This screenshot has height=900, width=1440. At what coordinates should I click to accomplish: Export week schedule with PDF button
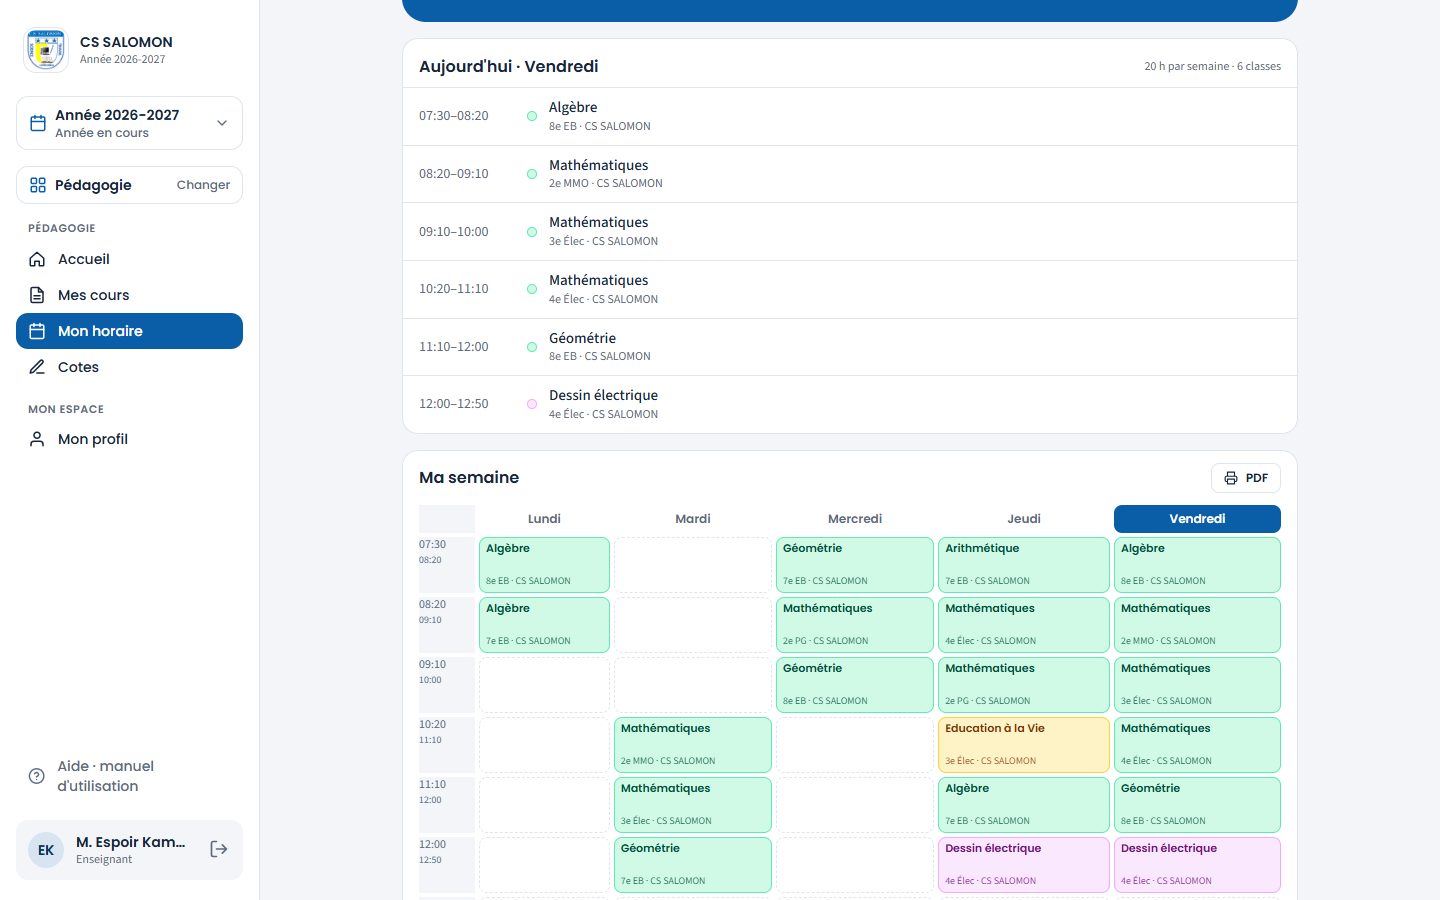point(1246,478)
